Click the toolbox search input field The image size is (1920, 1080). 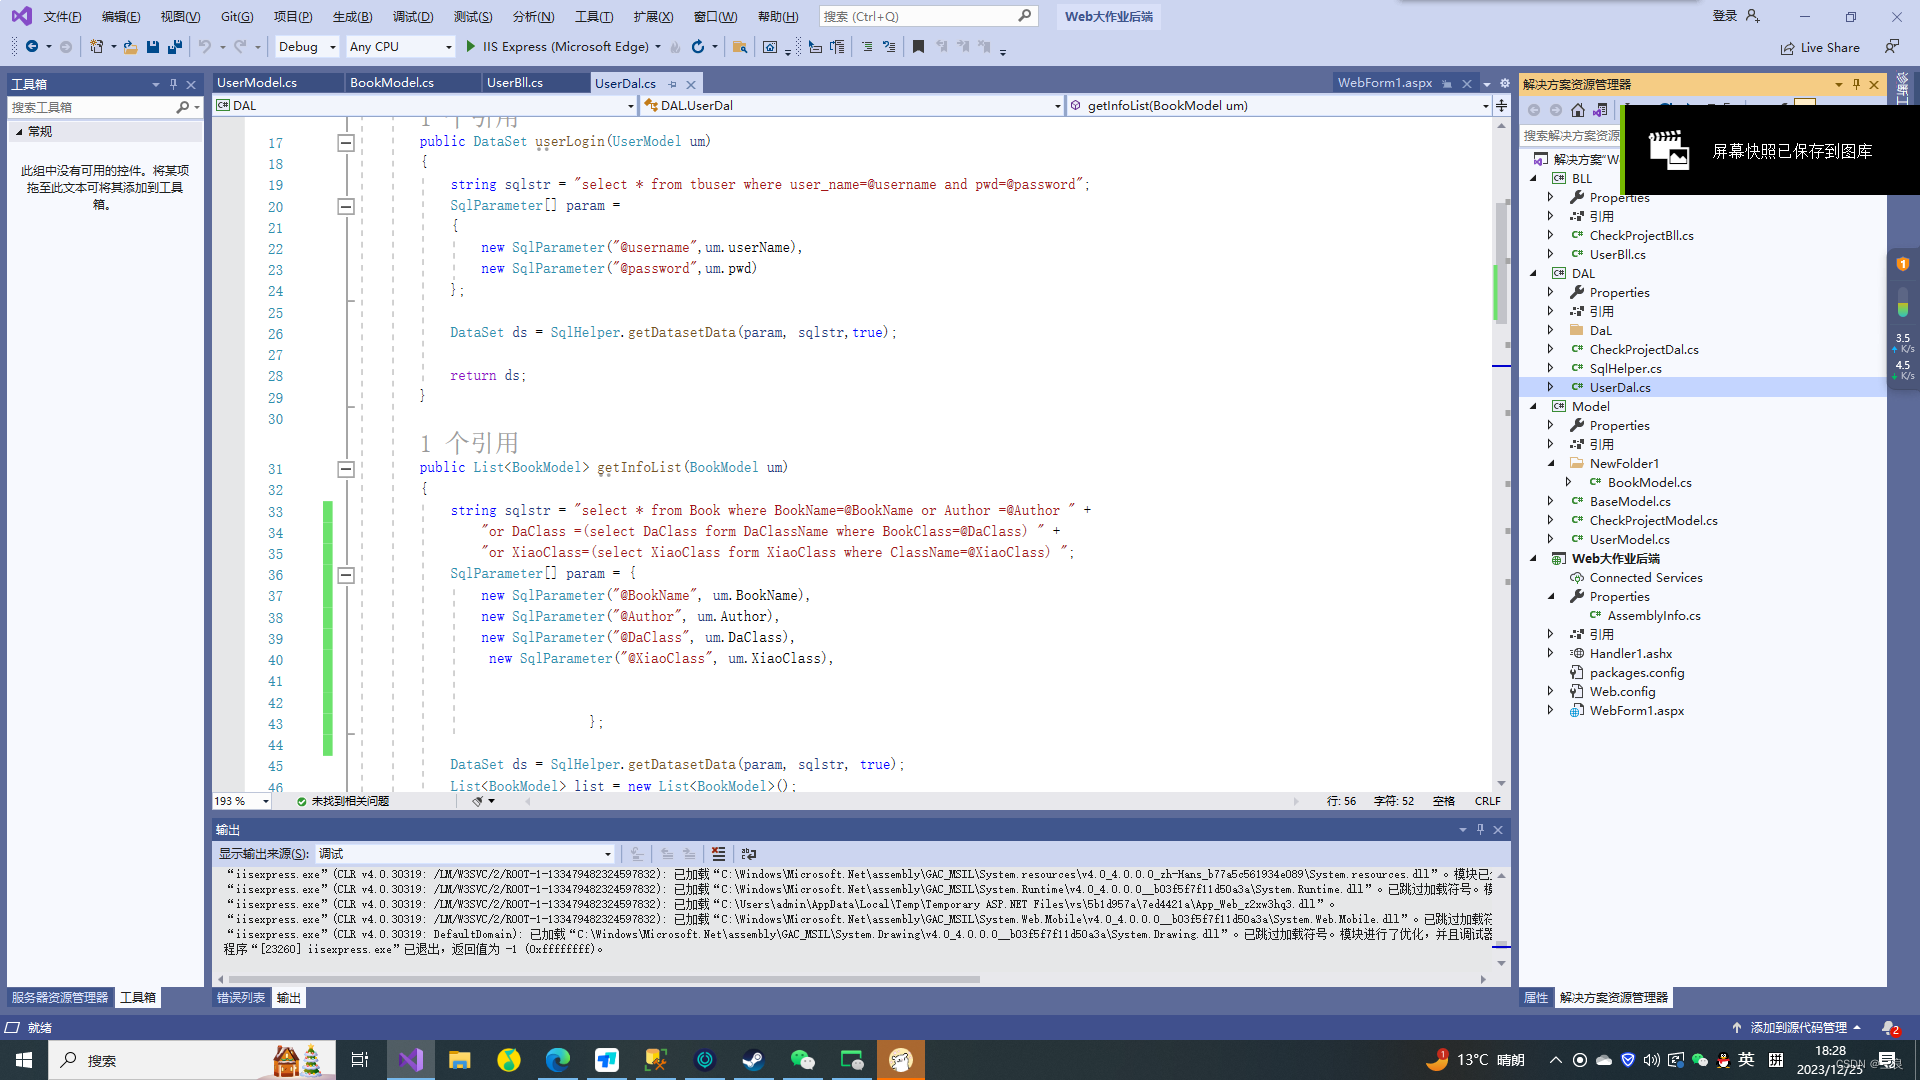(x=90, y=107)
